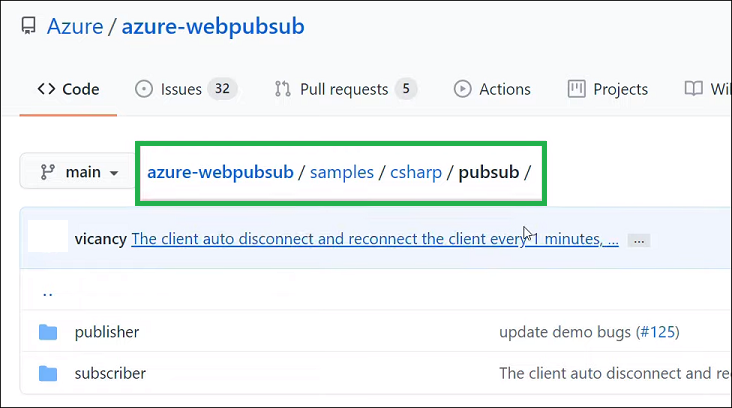The image size is (732, 408).
Task: Open the azure-webpubsub repository title link
Action: (213, 26)
